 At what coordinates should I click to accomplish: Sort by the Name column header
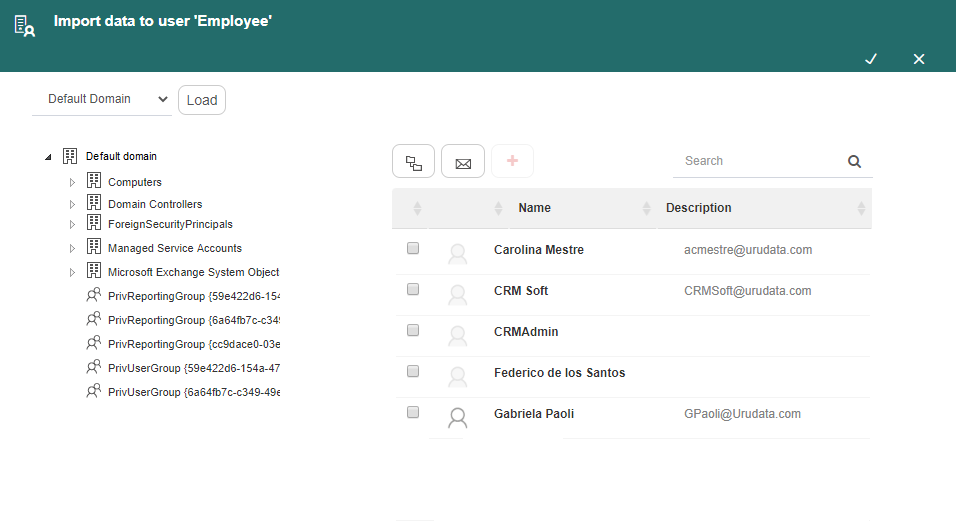(x=534, y=208)
